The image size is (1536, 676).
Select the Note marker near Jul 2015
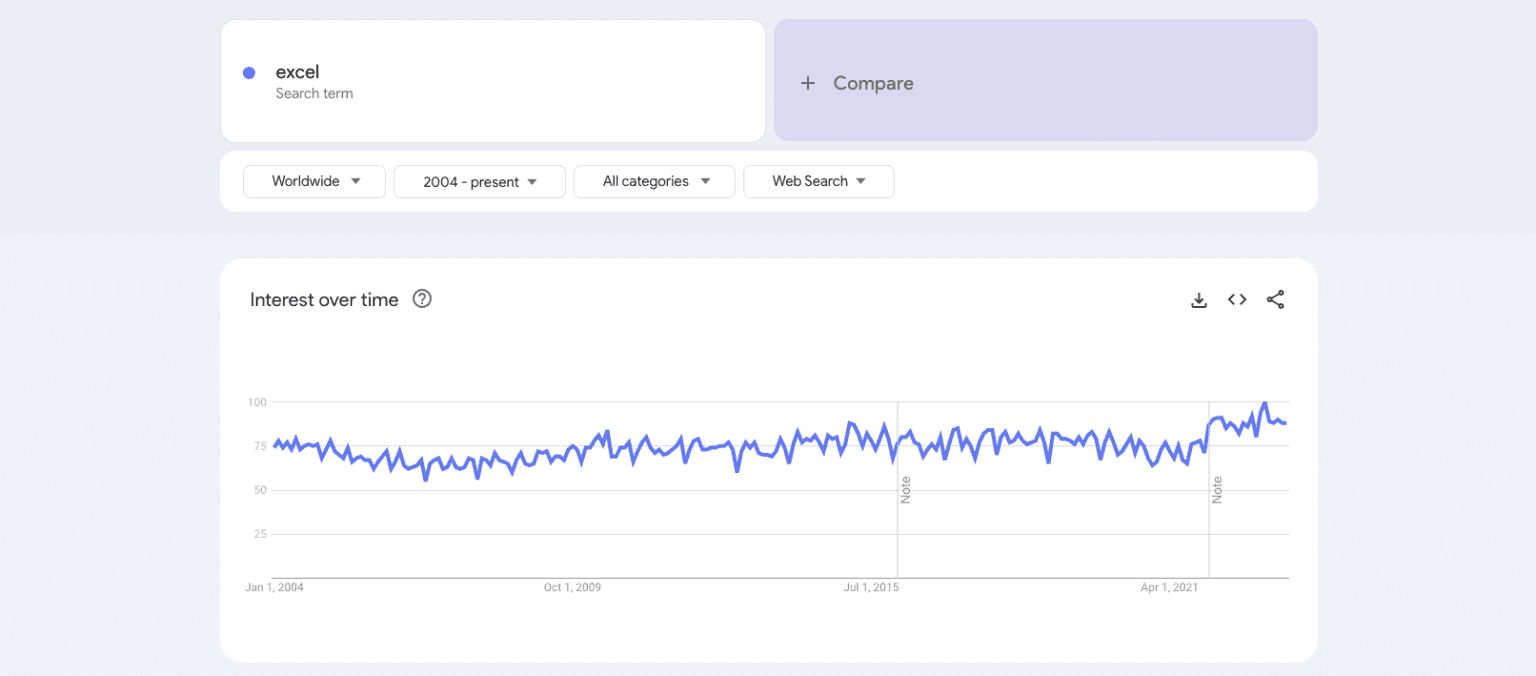tap(906, 490)
